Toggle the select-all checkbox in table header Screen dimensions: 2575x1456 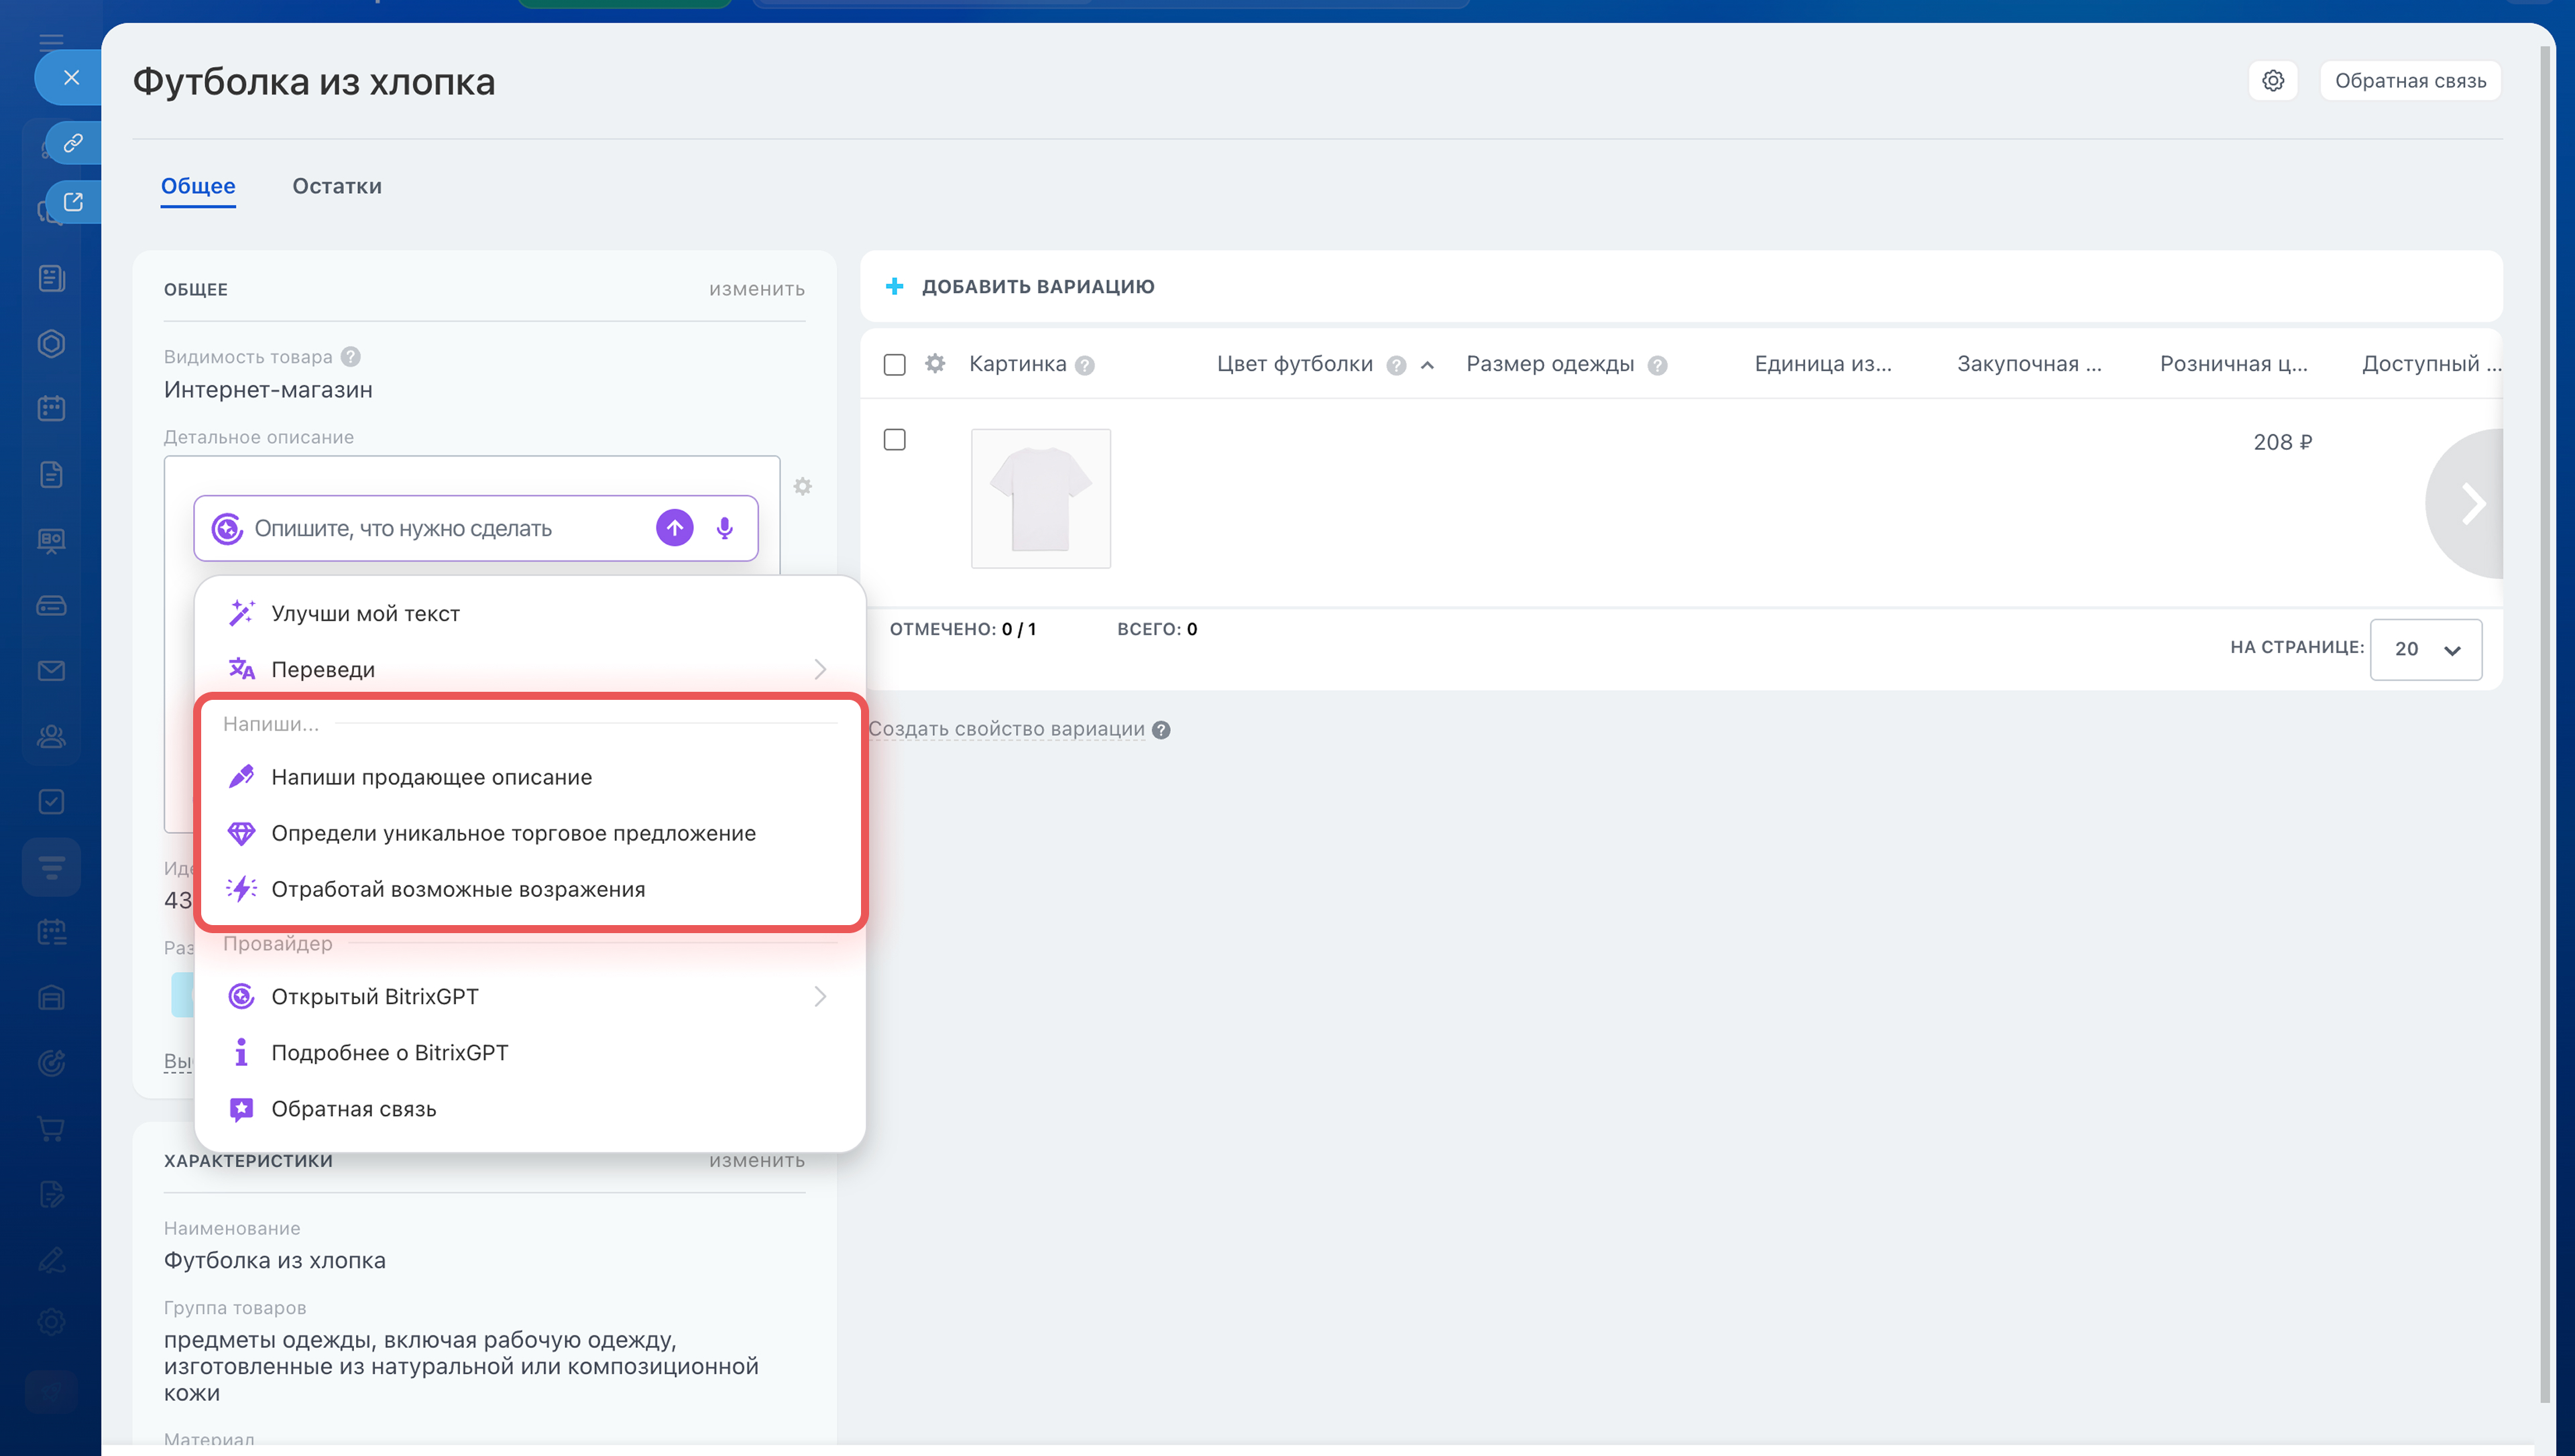(x=895, y=364)
